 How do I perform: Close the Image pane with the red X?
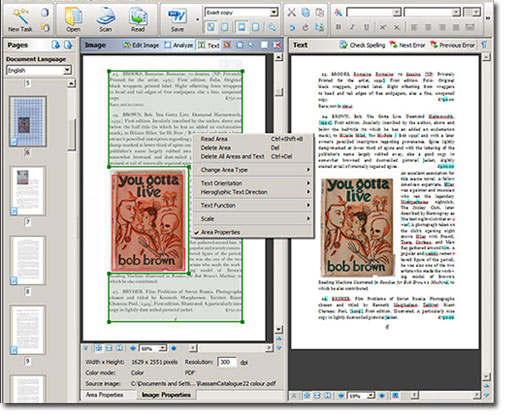pos(277,45)
